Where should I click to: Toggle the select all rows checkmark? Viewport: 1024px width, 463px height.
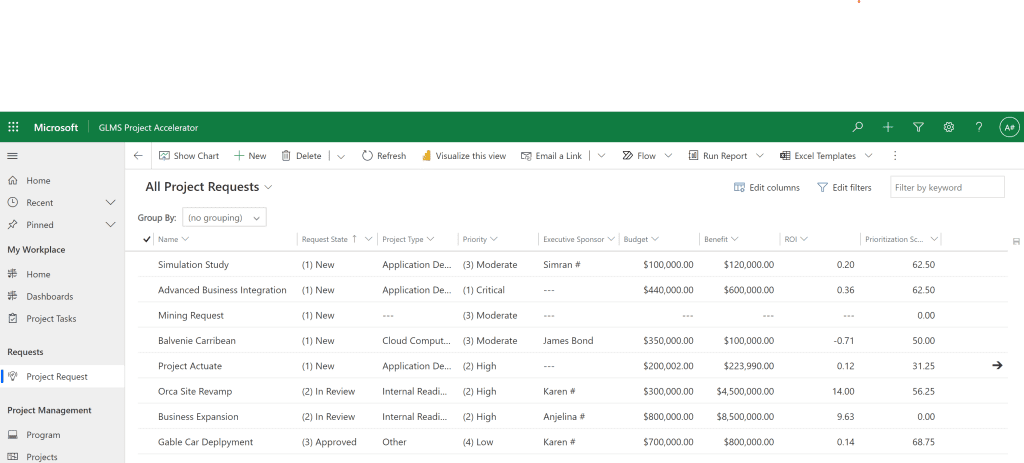(147, 239)
